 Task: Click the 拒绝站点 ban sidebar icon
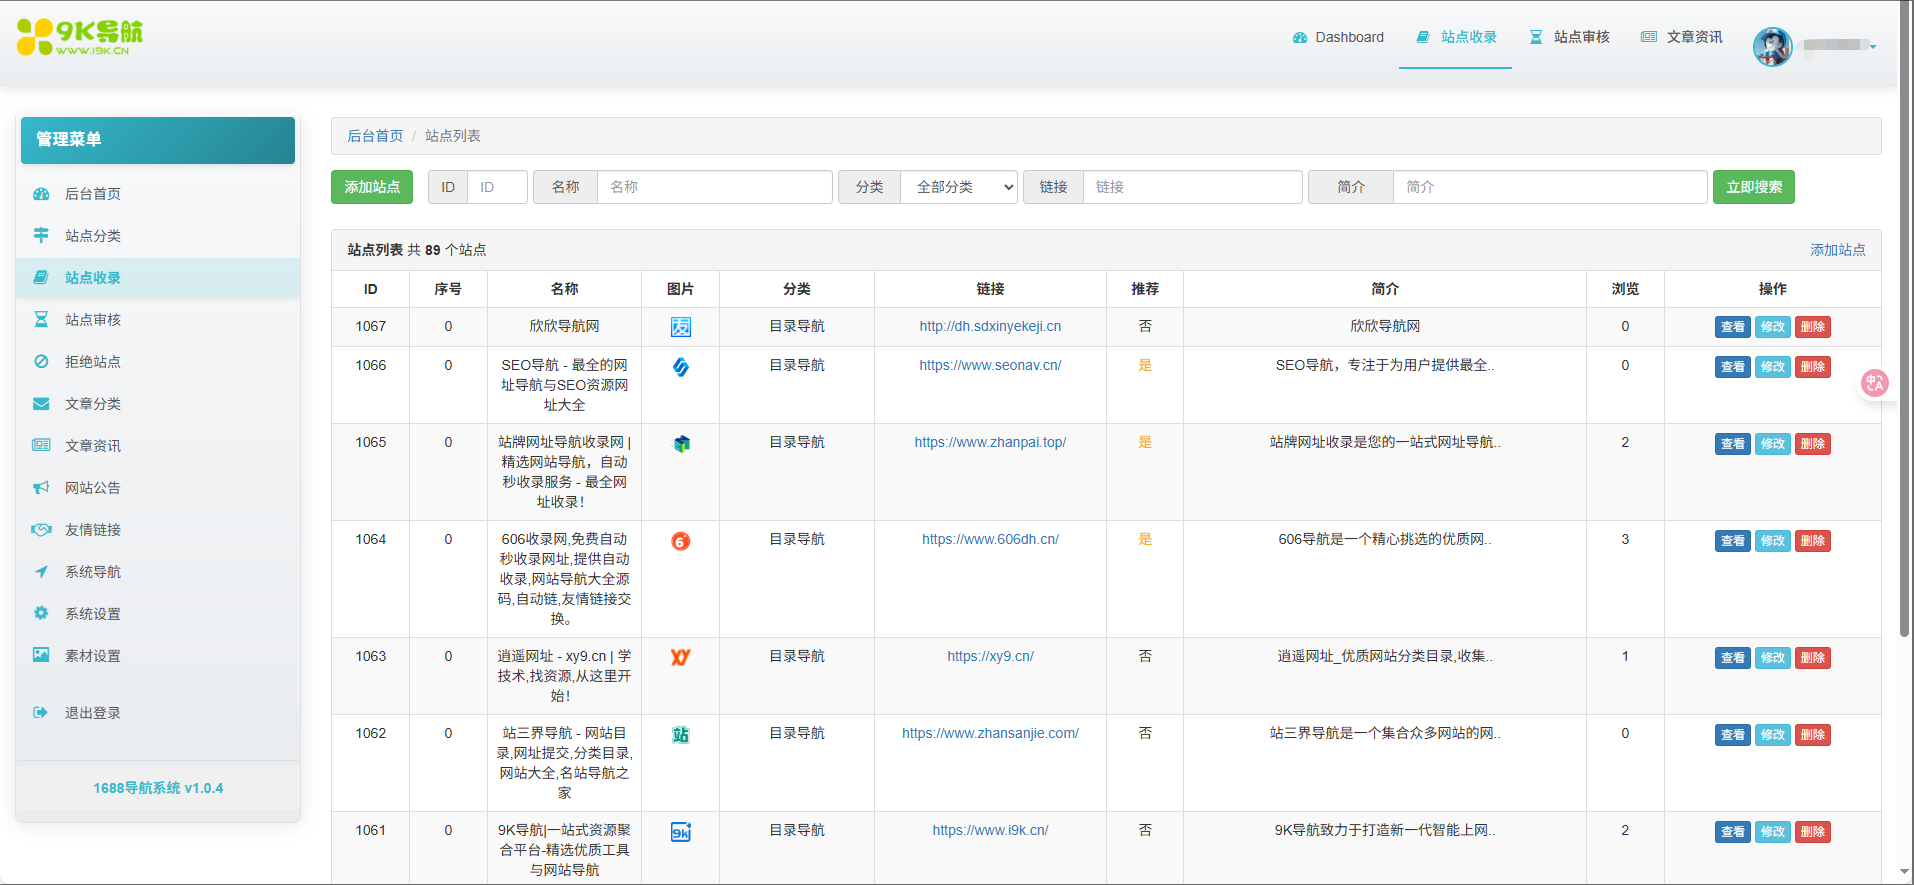(x=41, y=362)
